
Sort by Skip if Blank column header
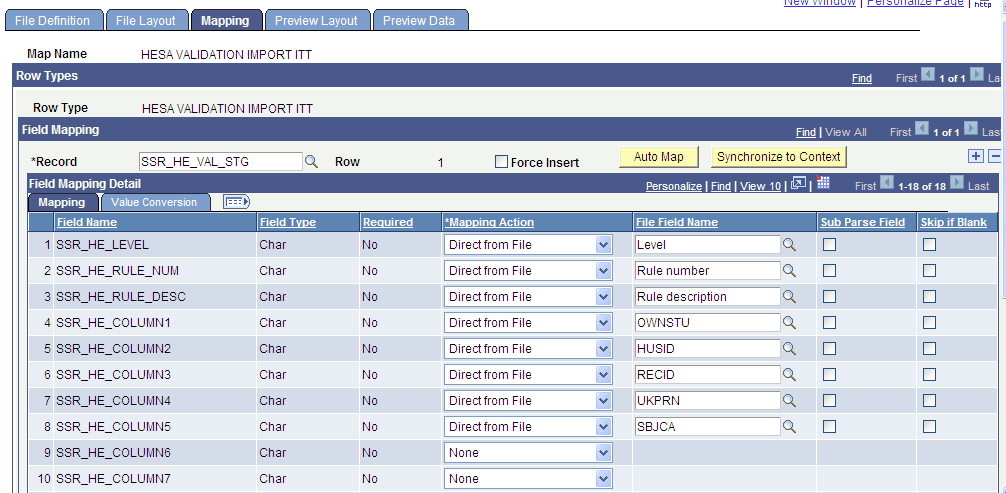click(x=954, y=222)
